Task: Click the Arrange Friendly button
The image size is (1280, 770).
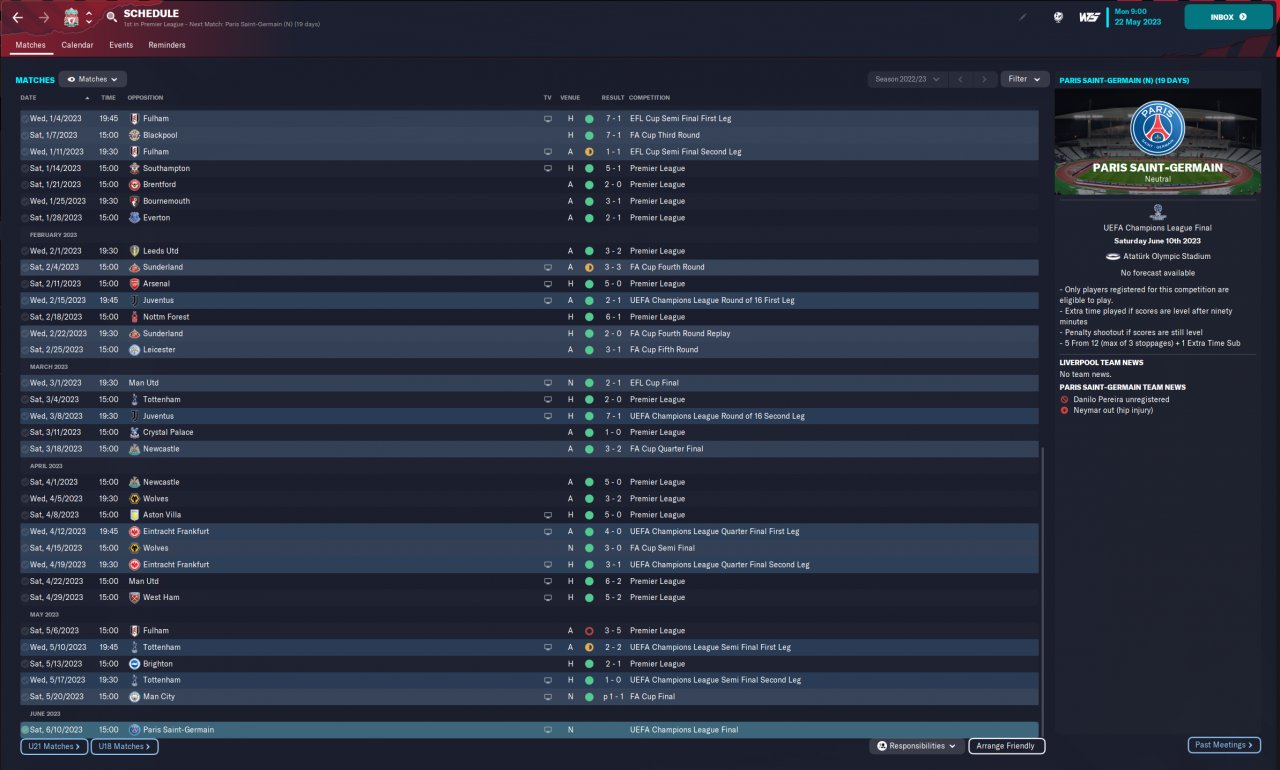Action: (1006, 746)
